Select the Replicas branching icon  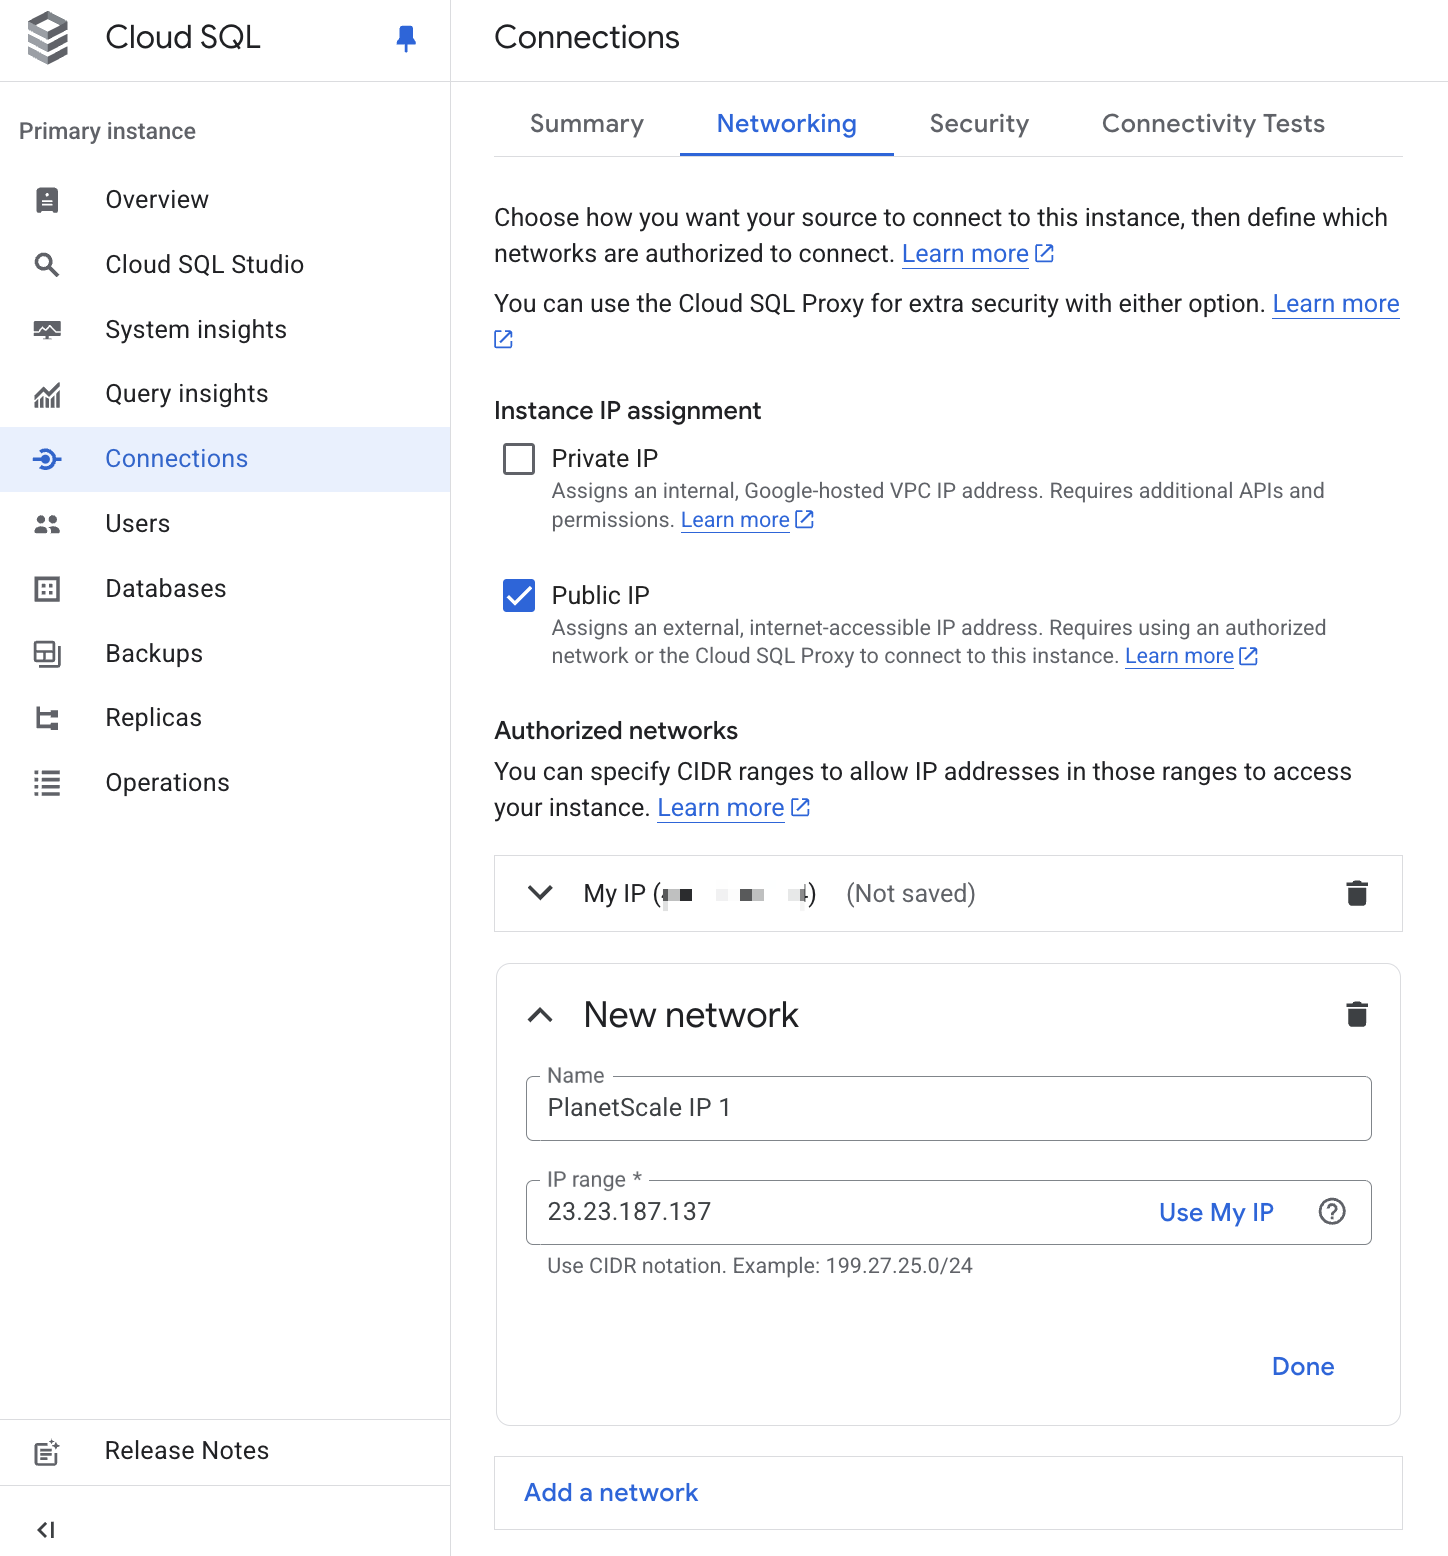[47, 718]
